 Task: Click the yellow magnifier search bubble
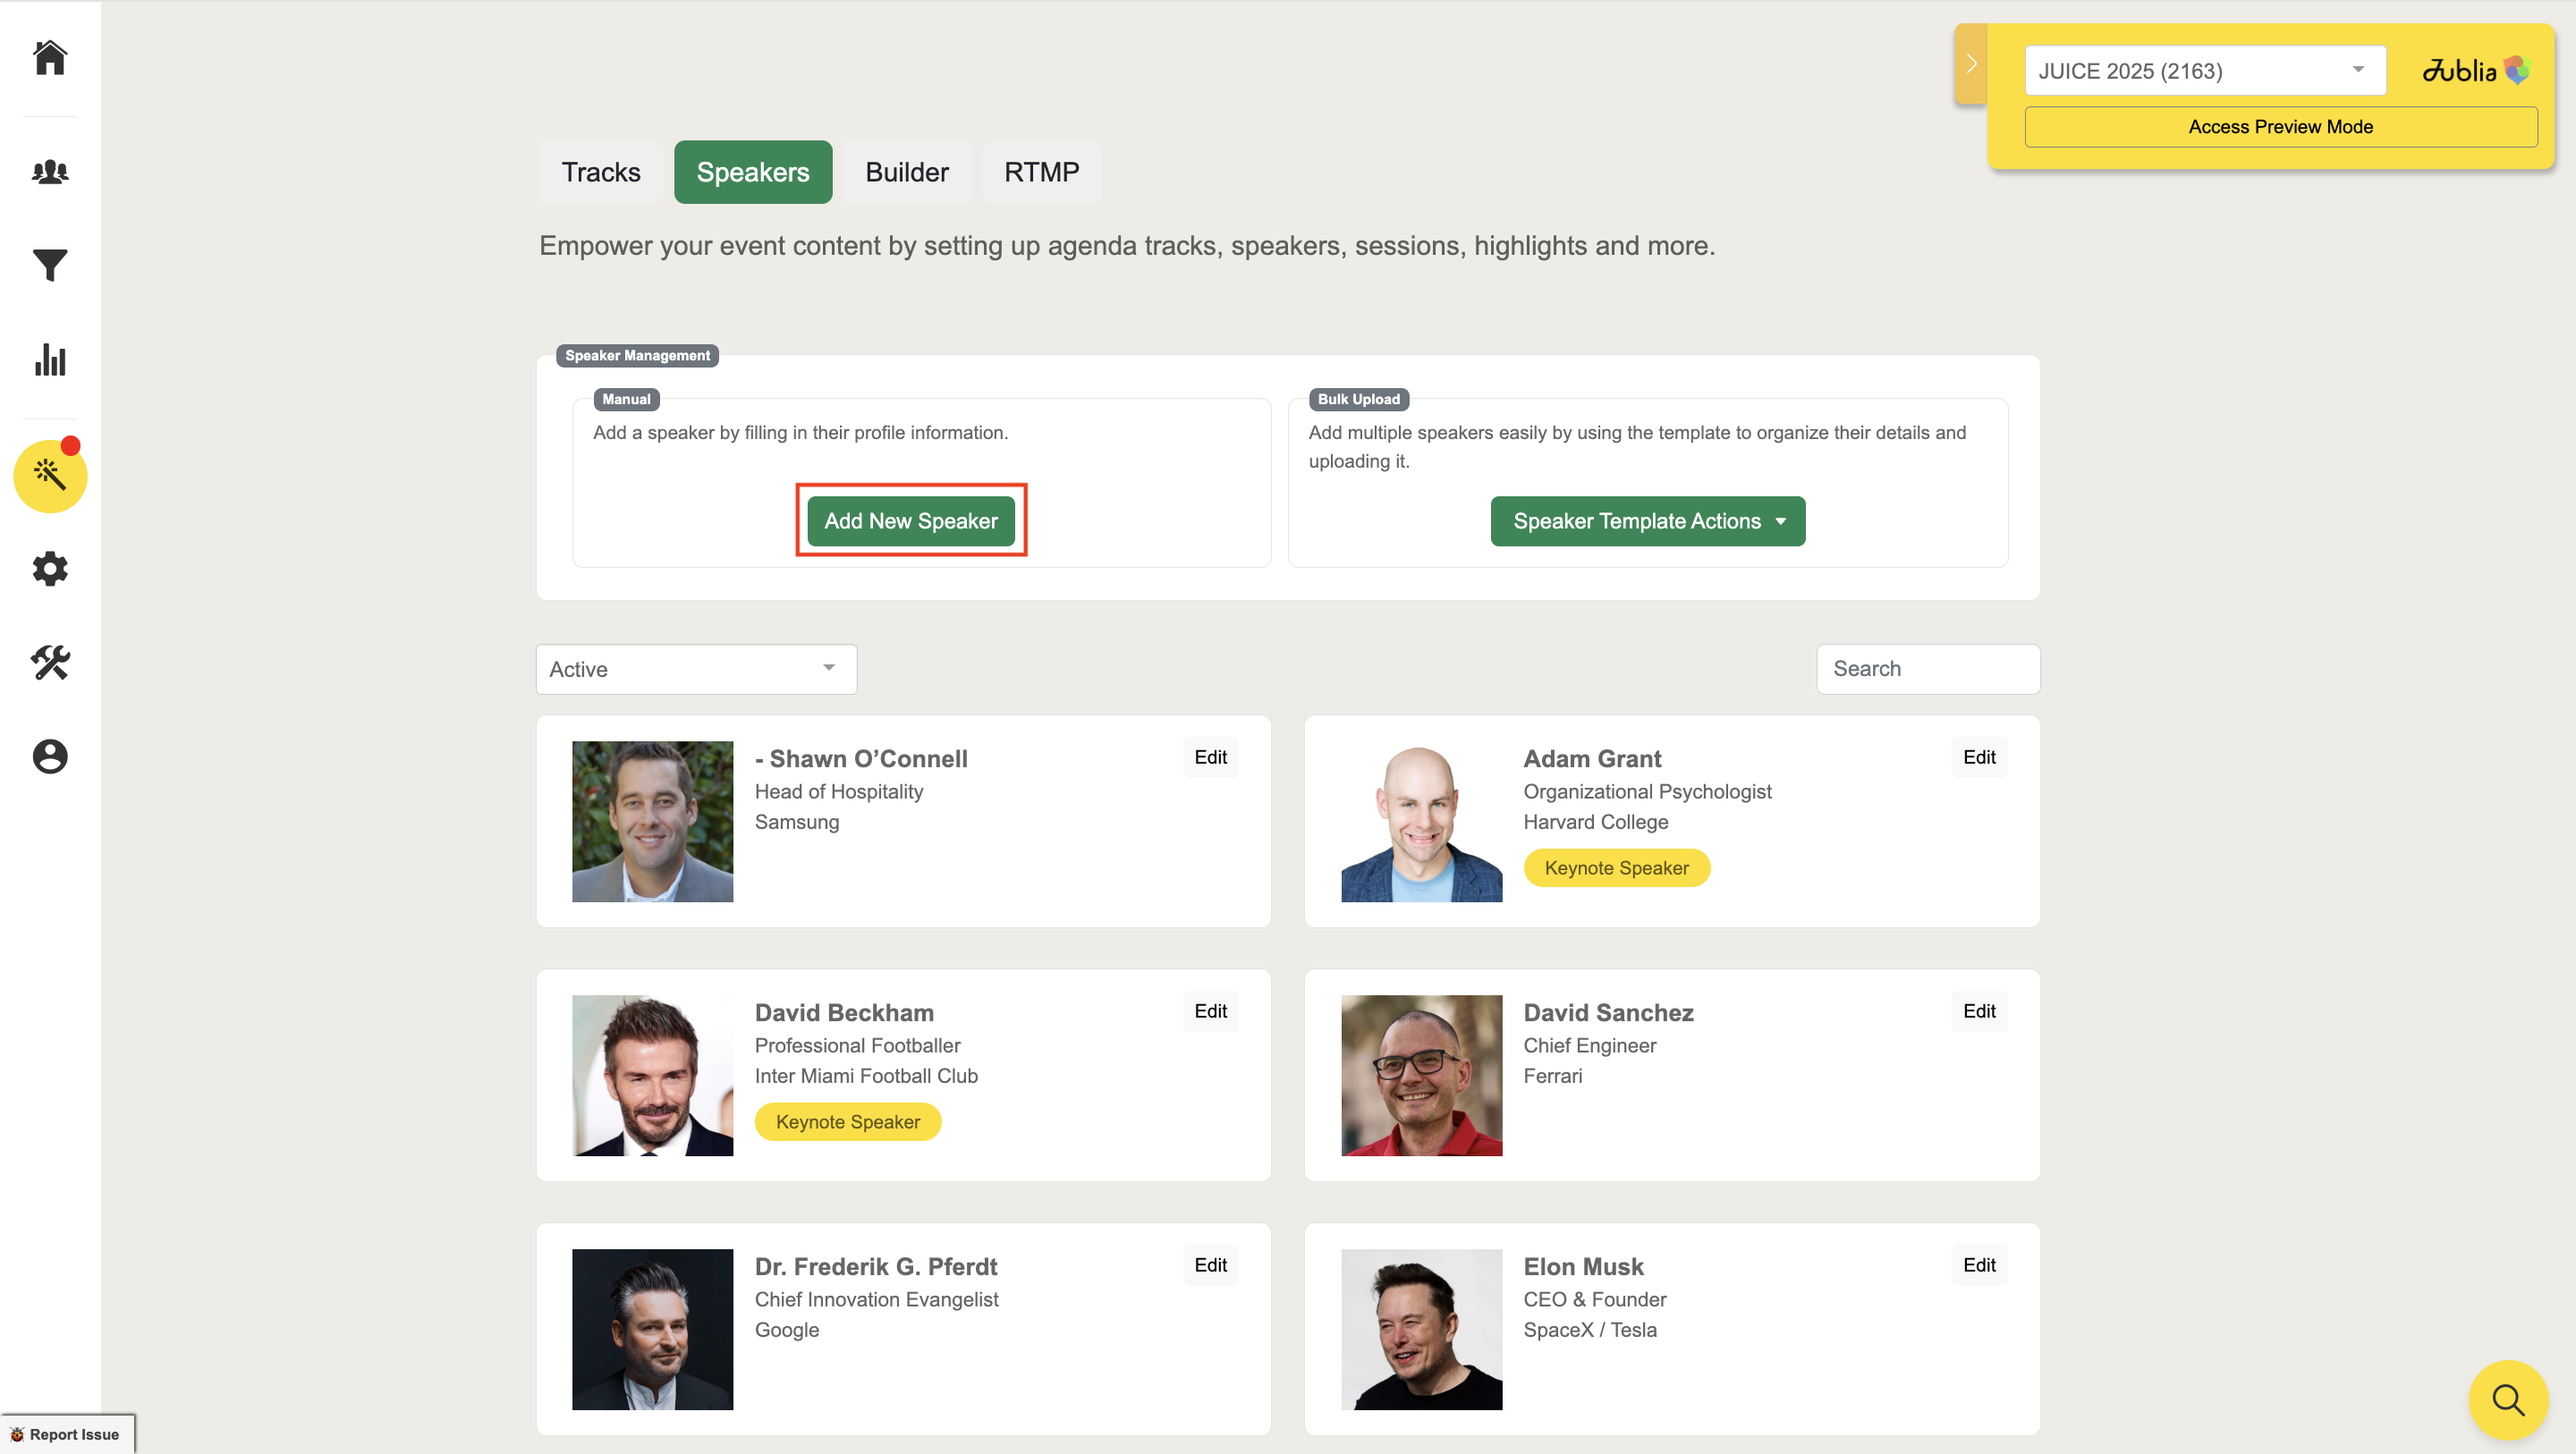(x=2507, y=1399)
